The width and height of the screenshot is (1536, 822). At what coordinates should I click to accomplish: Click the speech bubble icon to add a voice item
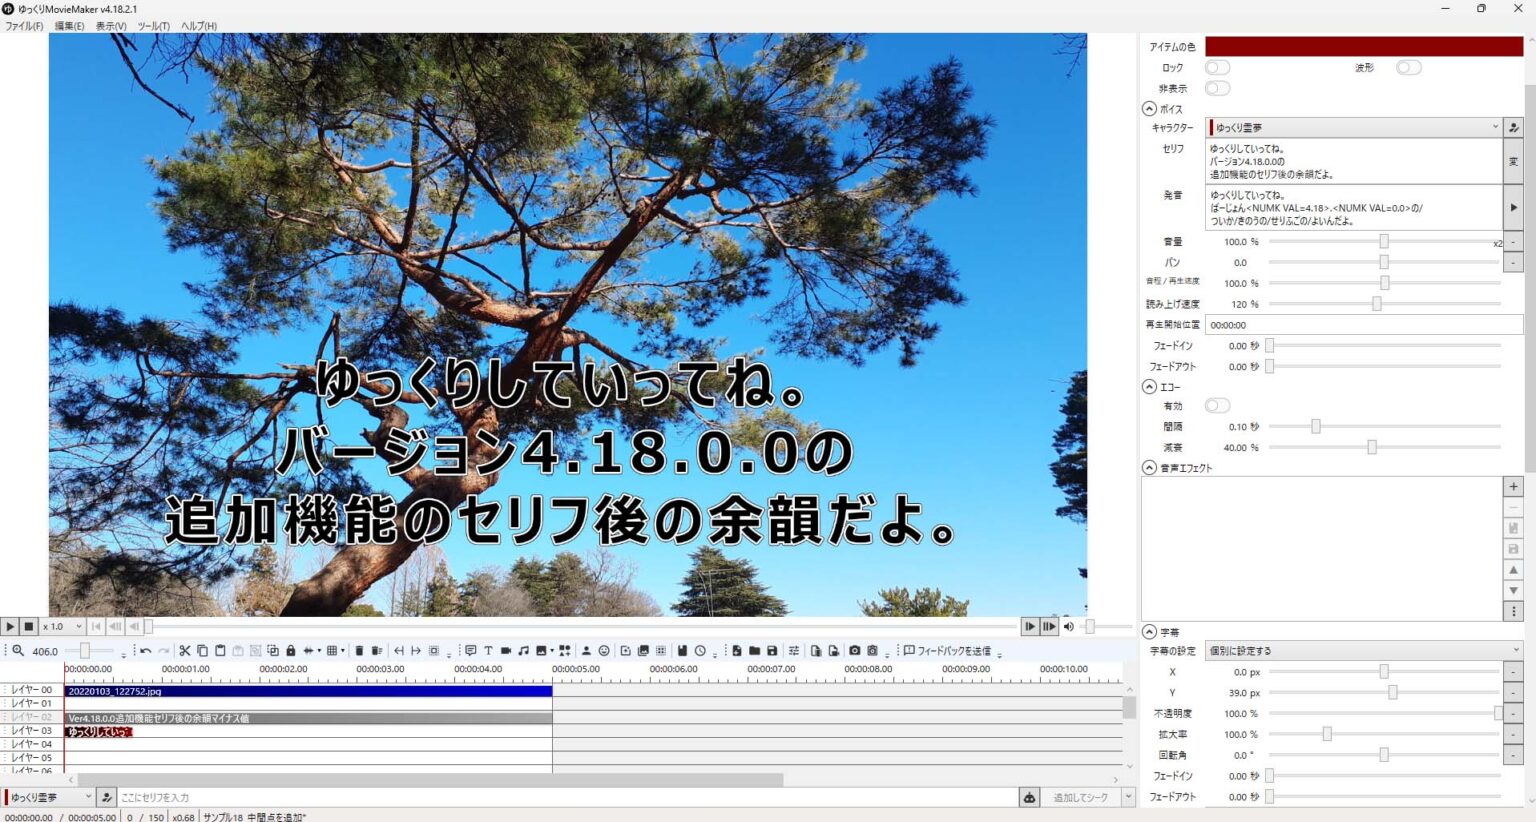(471, 650)
